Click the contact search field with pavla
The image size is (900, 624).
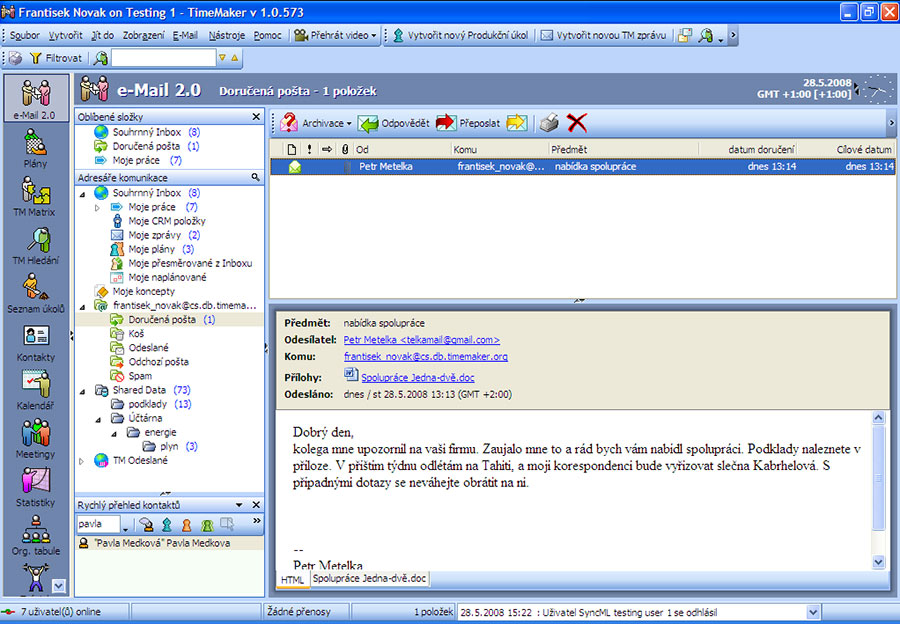click(97, 524)
